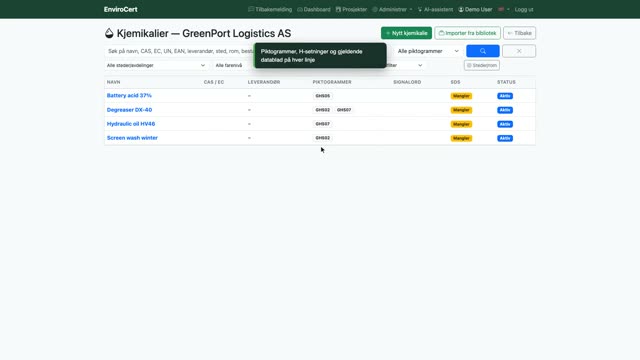Open the Demo User profile

[x=475, y=9]
